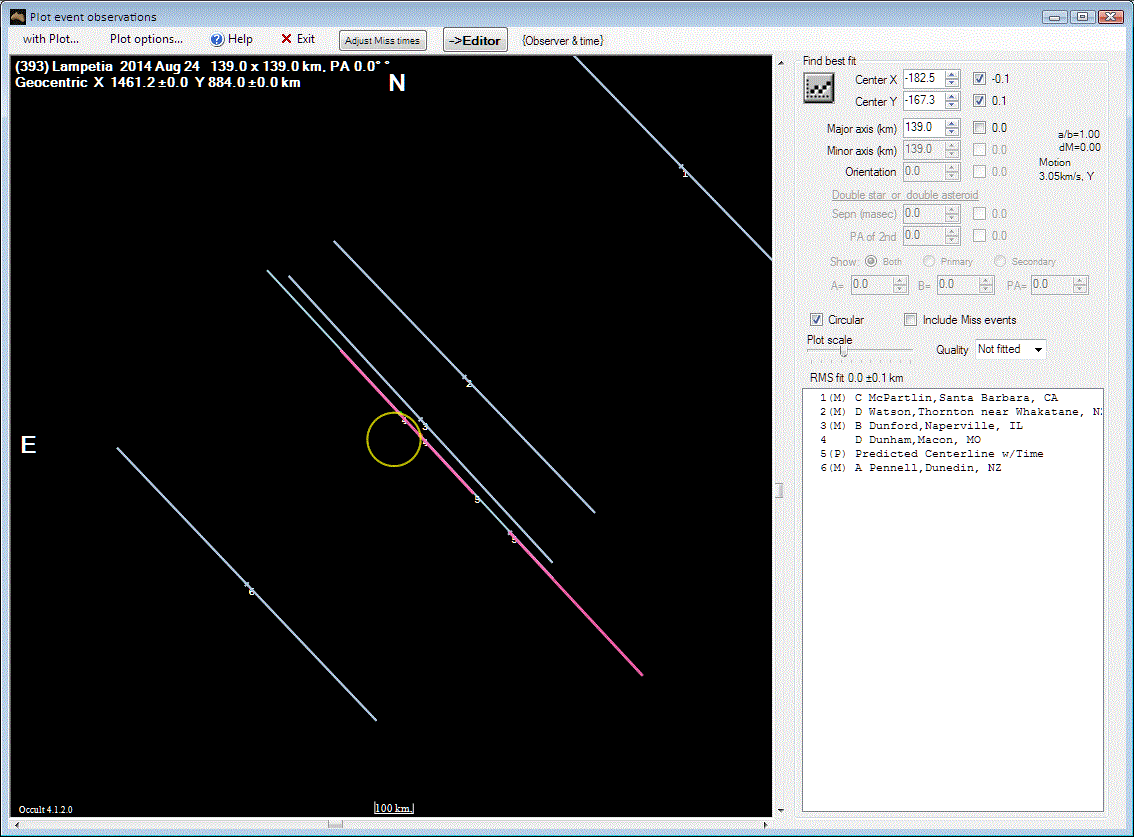This screenshot has height=837, width=1134.
Task: Click the Center Y input field
Action: pyautogui.click(x=924, y=101)
